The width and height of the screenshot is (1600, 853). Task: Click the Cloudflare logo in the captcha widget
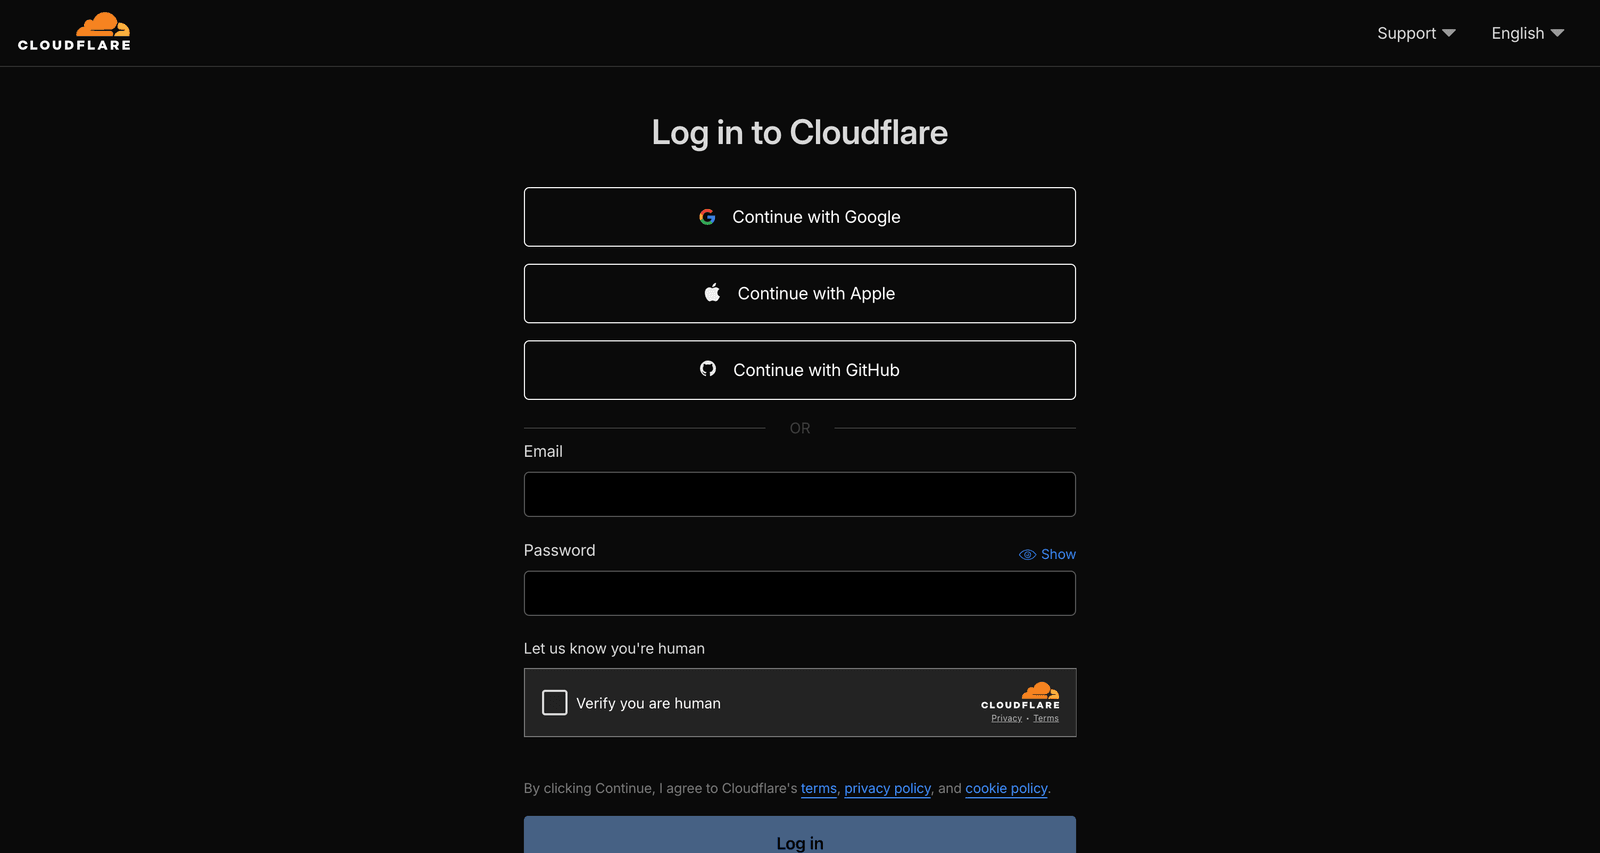pyautogui.click(x=1020, y=695)
